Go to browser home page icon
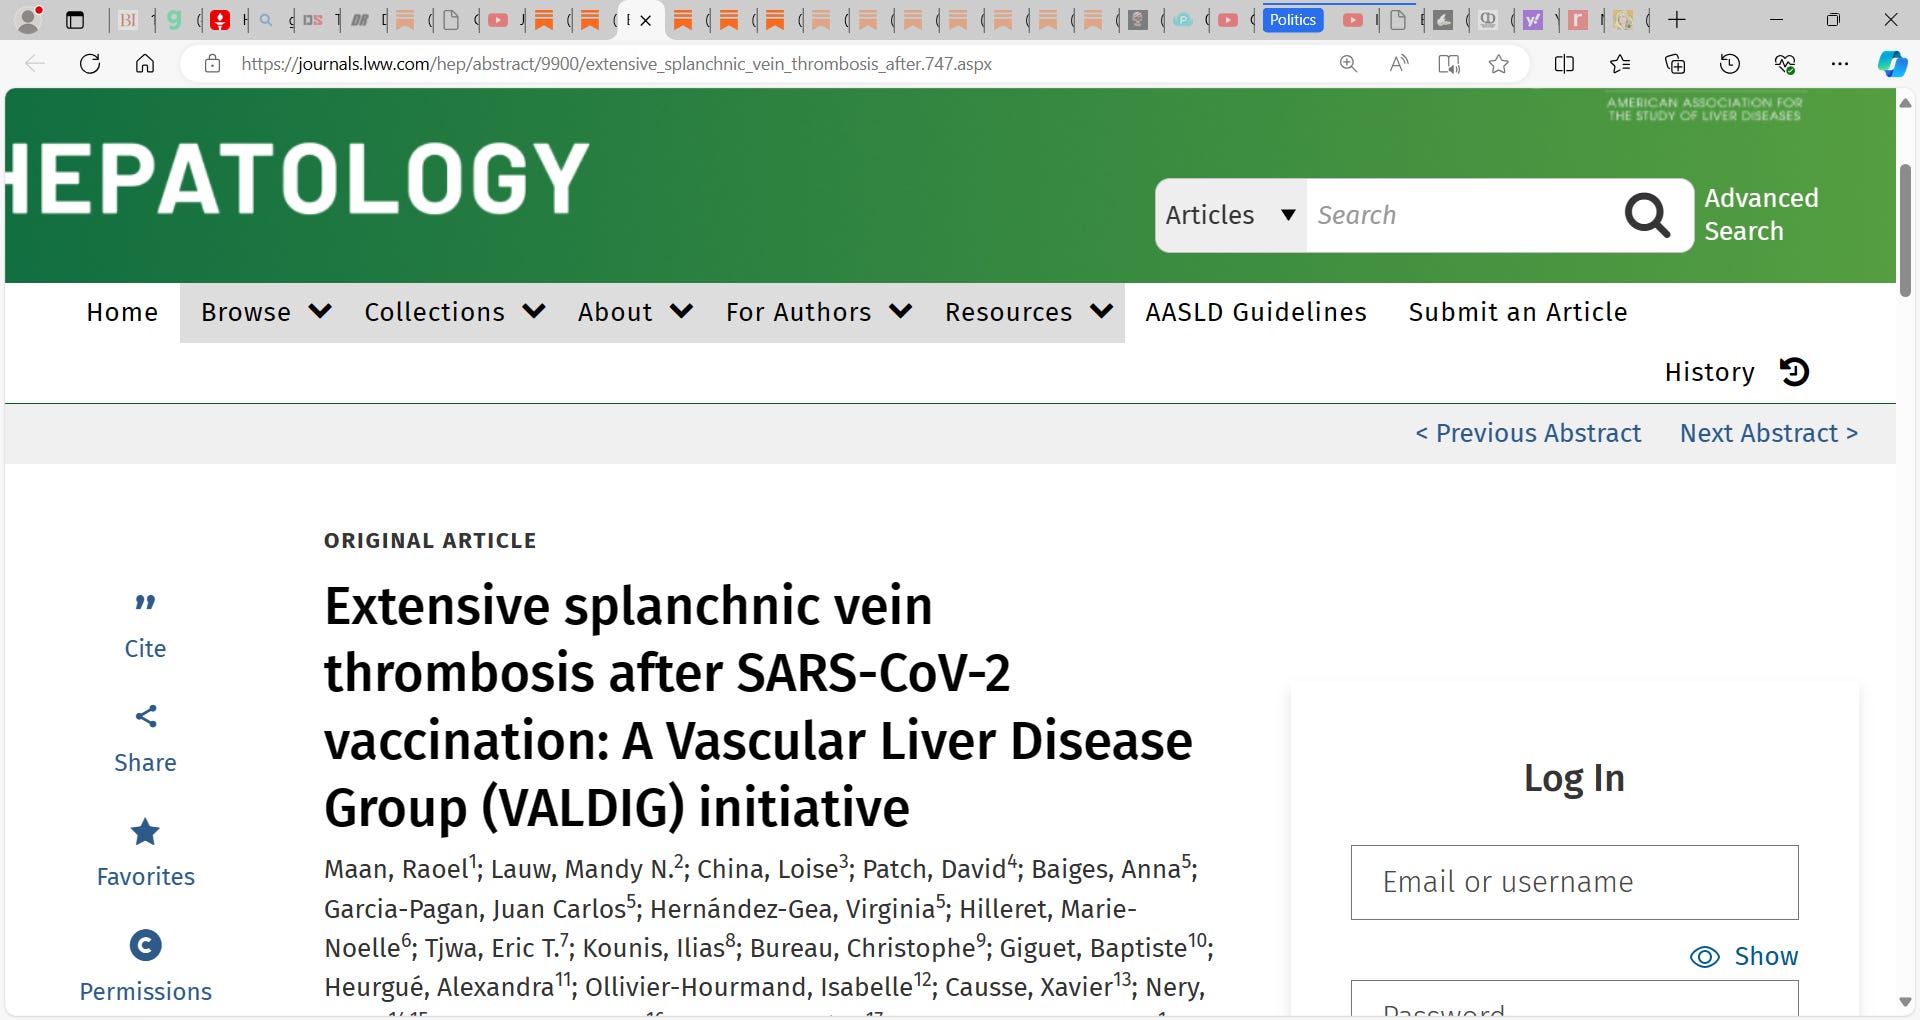Screen dimensions: 1920x1020 (x=145, y=64)
